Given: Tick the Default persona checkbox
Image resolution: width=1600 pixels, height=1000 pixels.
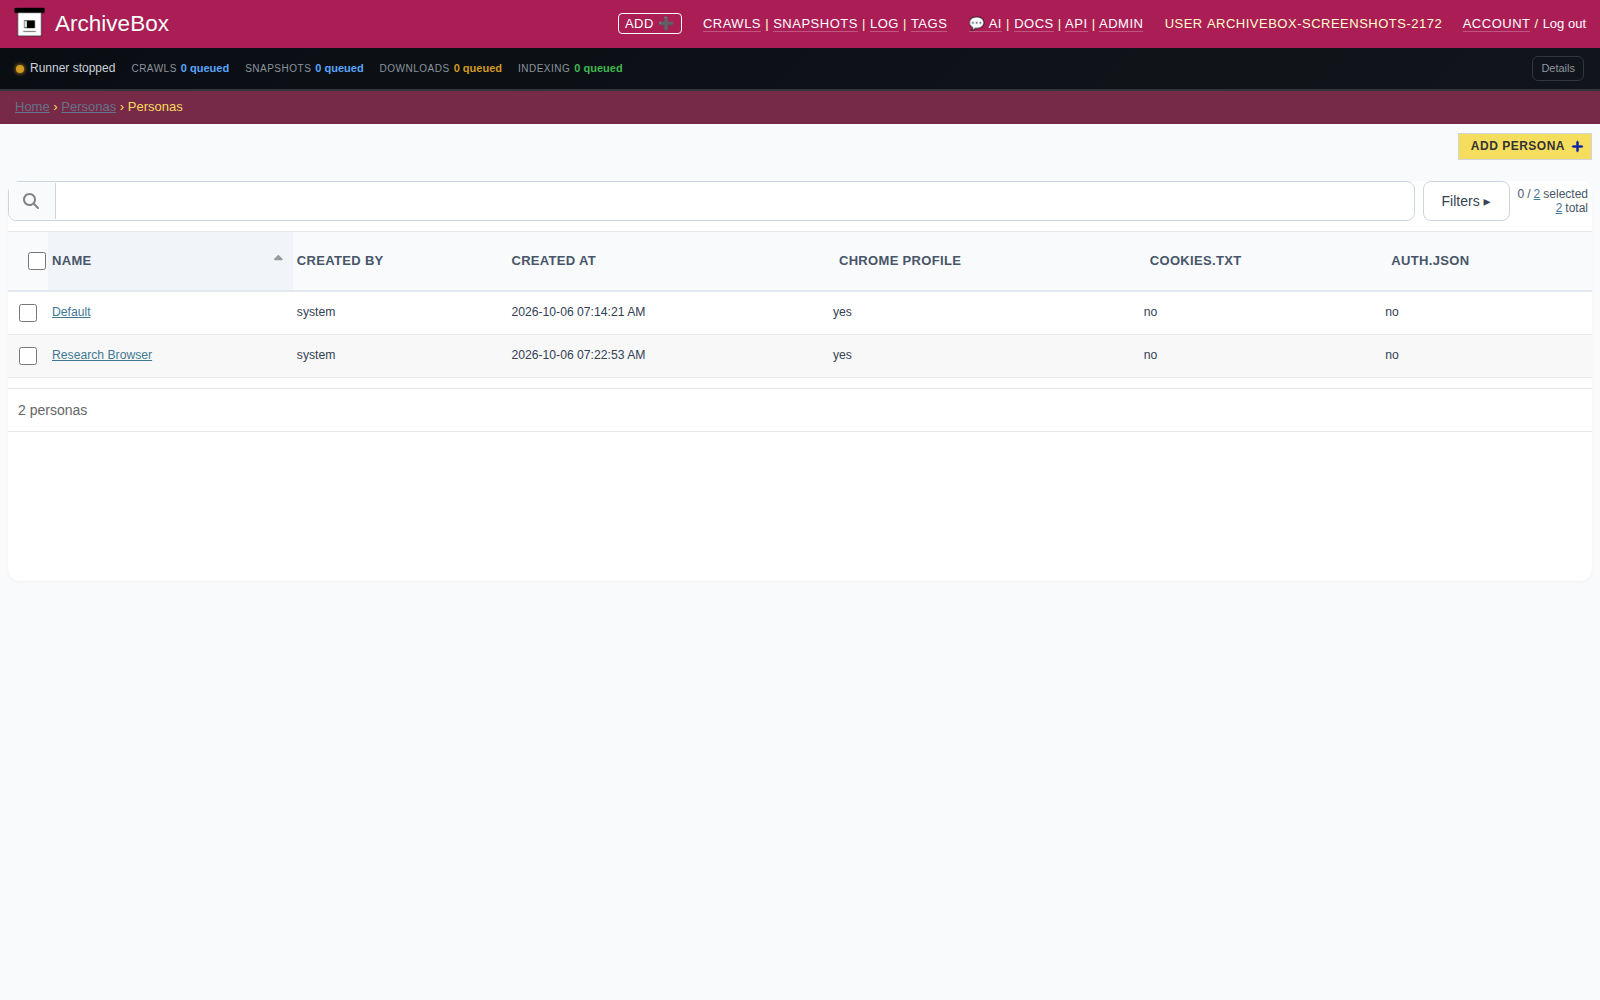Looking at the screenshot, I should pos(28,313).
